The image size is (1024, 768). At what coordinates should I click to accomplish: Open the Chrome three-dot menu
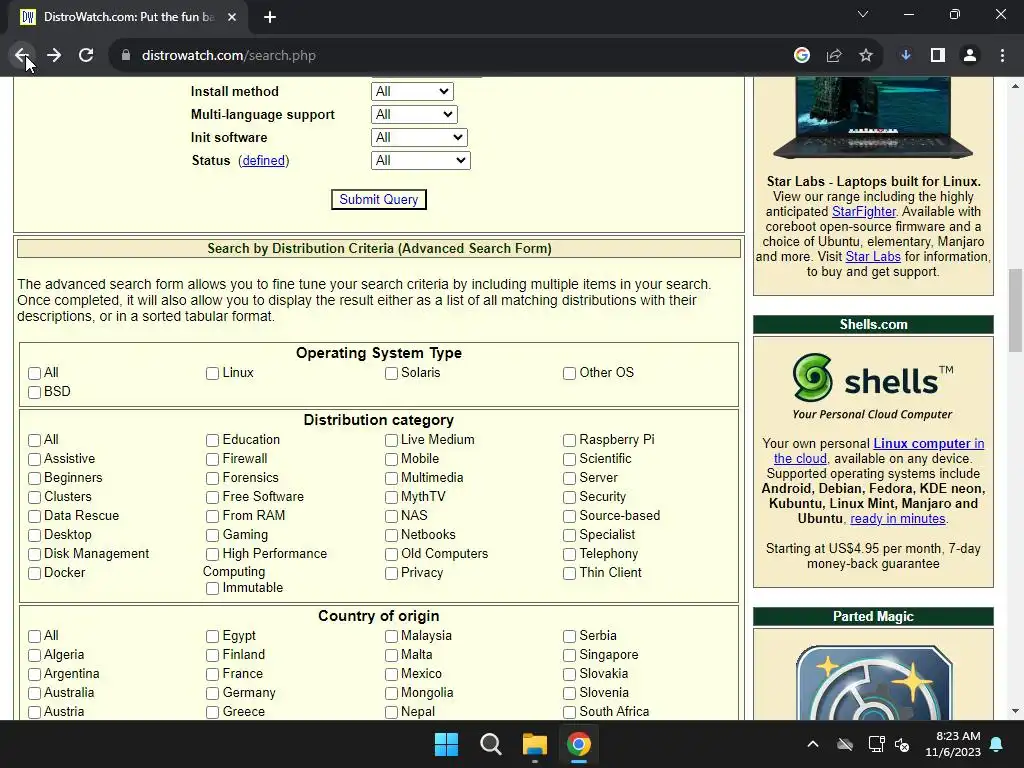tap(1002, 56)
